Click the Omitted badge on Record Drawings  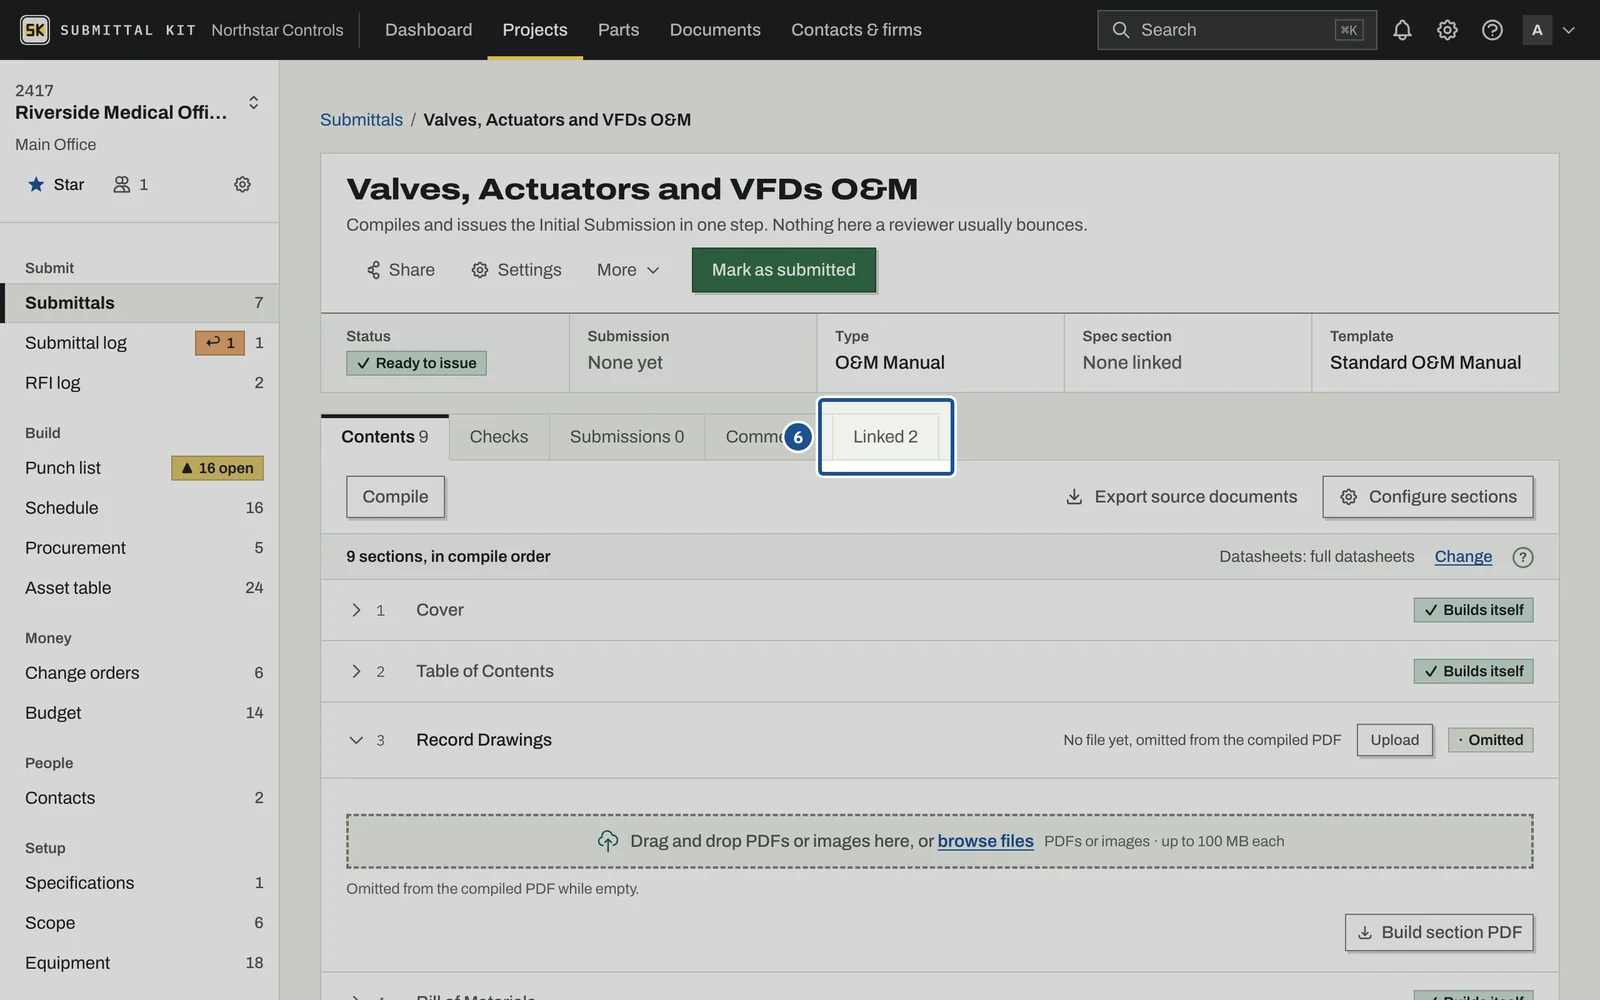coord(1490,740)
